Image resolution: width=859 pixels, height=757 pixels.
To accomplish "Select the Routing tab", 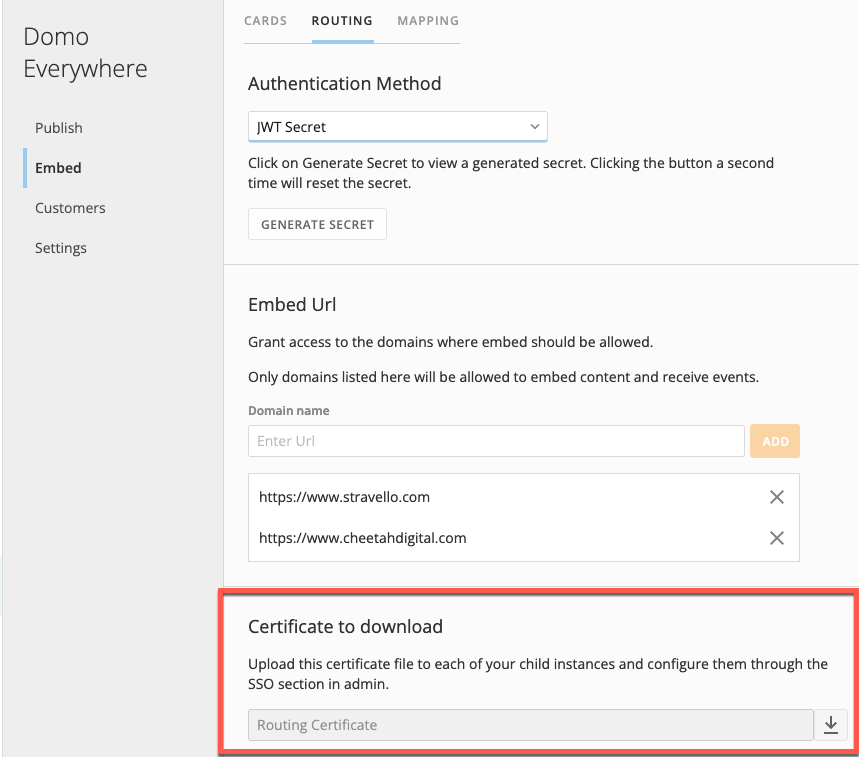I will [342, 21].
